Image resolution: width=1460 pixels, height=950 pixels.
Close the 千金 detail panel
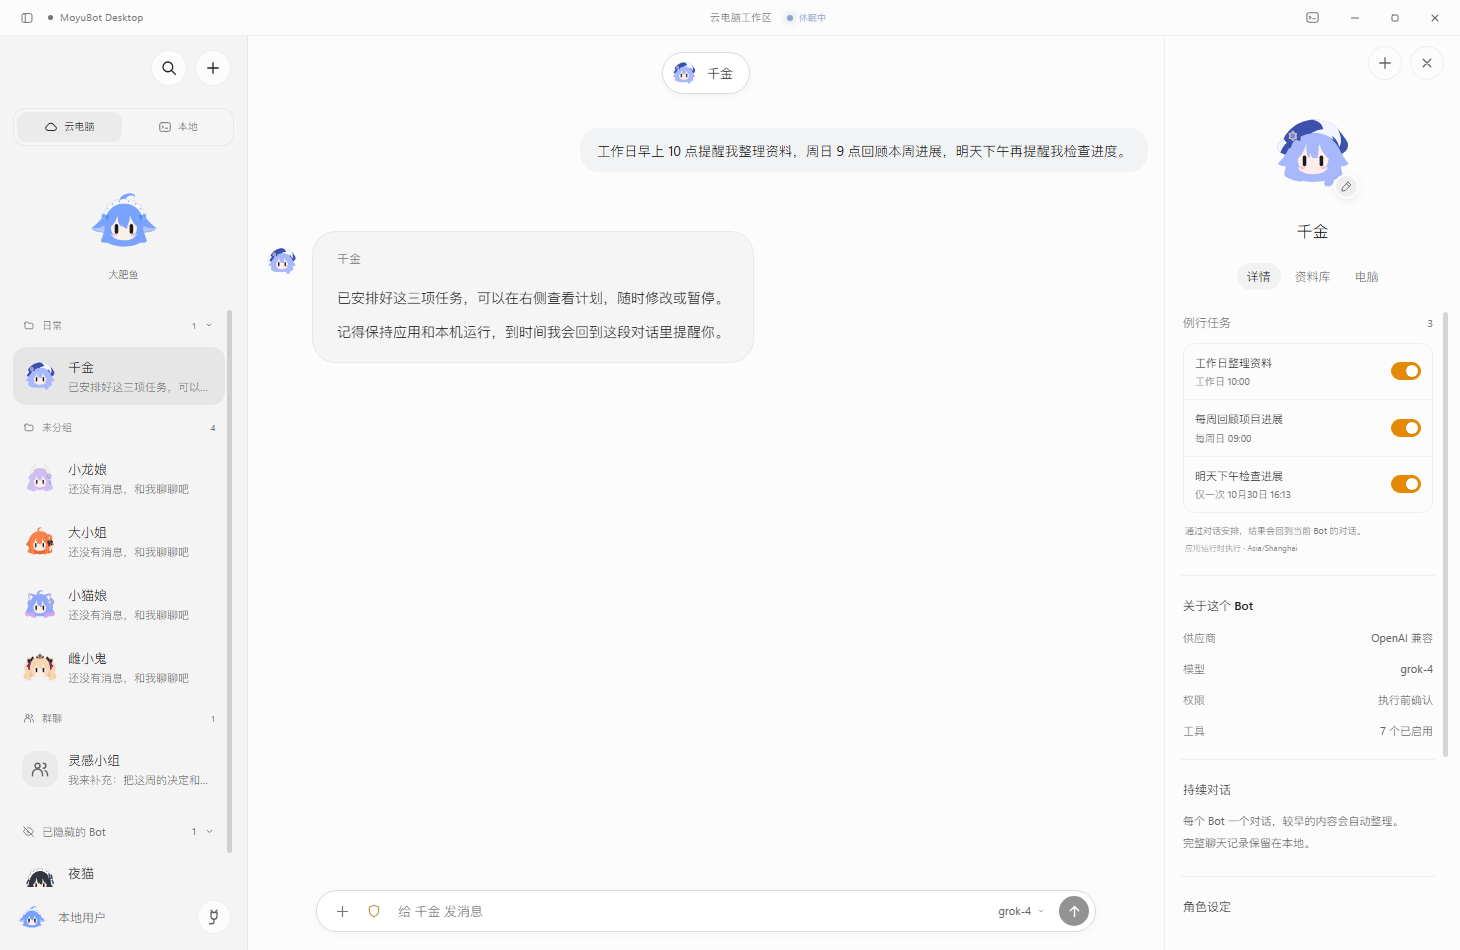[1427, 63]
